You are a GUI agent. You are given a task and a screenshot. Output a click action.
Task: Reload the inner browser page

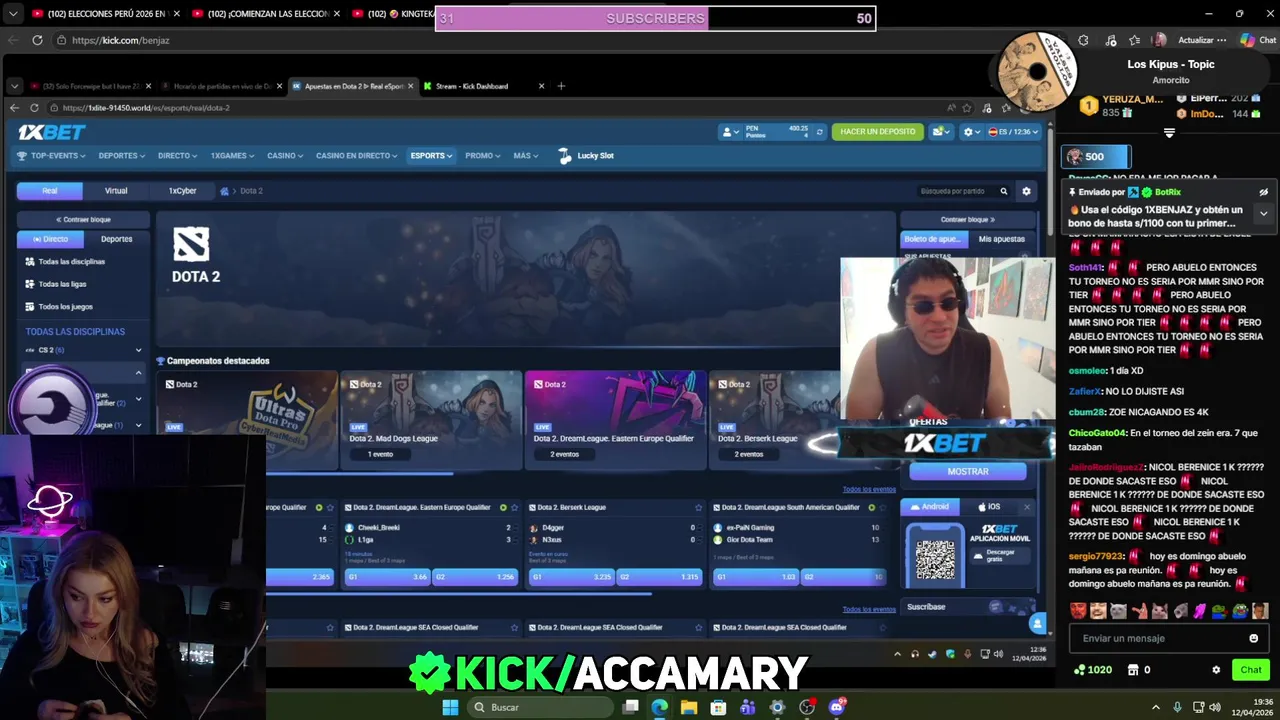coord(34,108)
